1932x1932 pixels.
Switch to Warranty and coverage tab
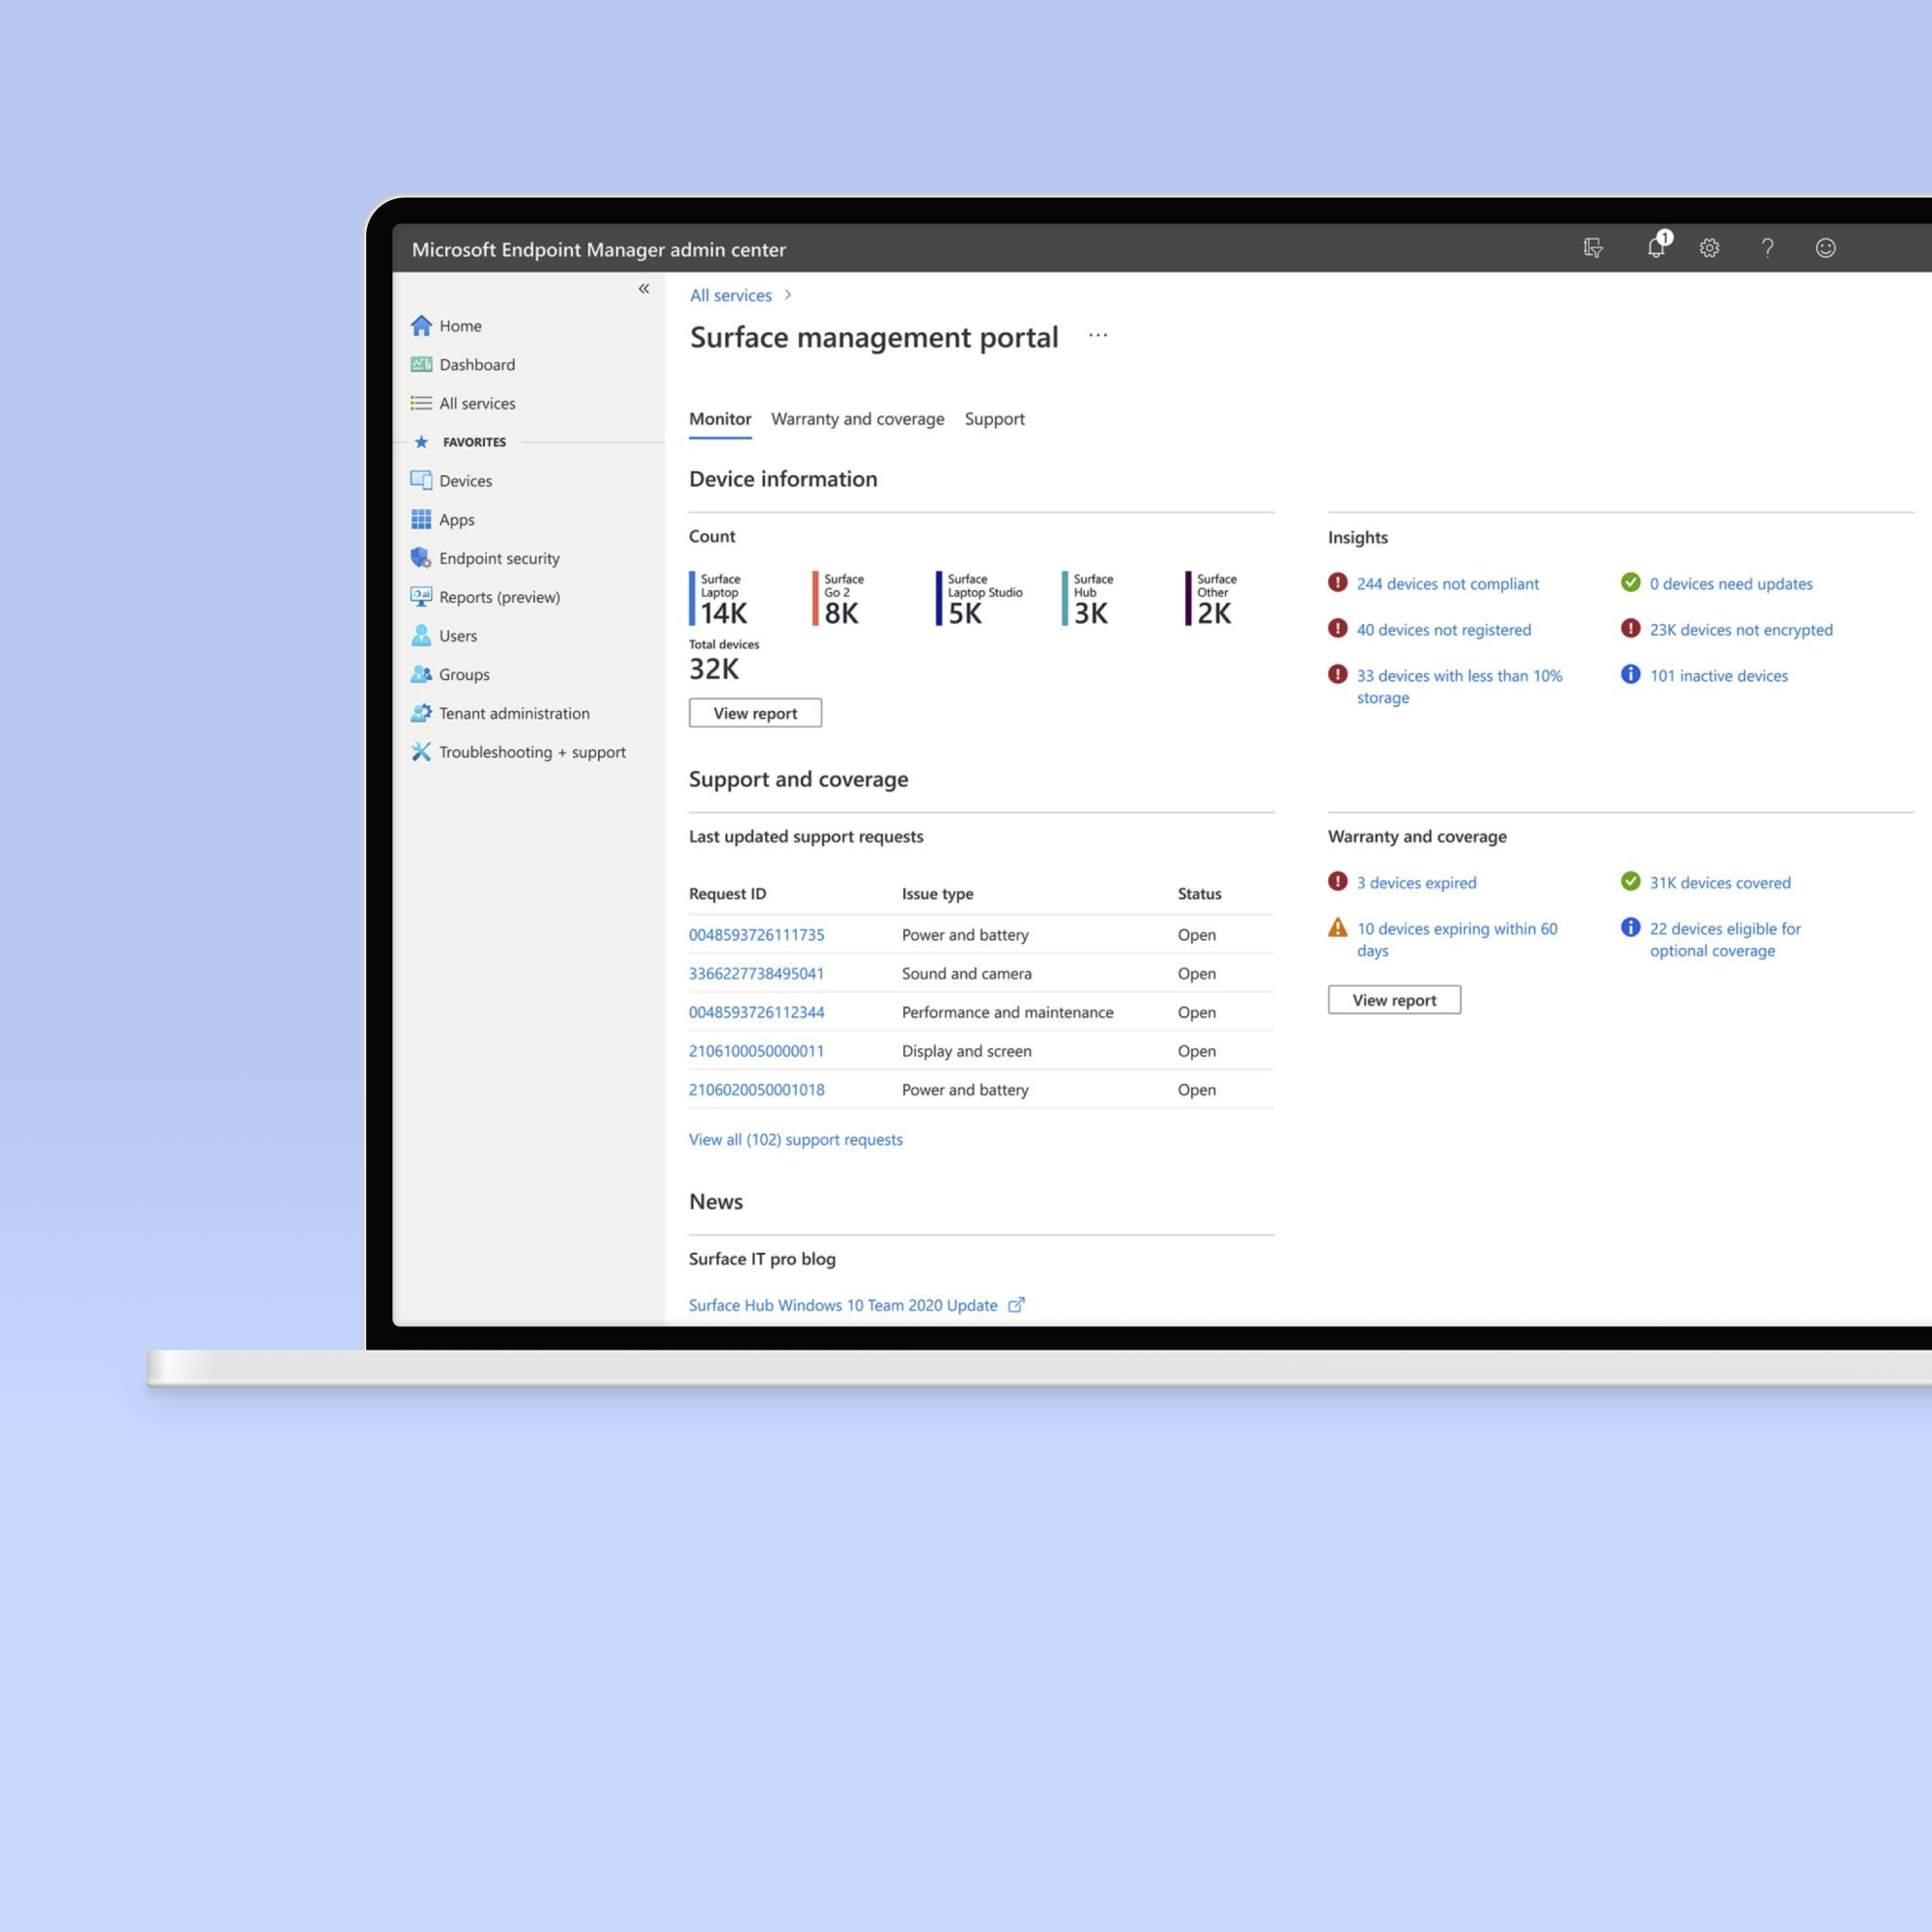point(858,419)
